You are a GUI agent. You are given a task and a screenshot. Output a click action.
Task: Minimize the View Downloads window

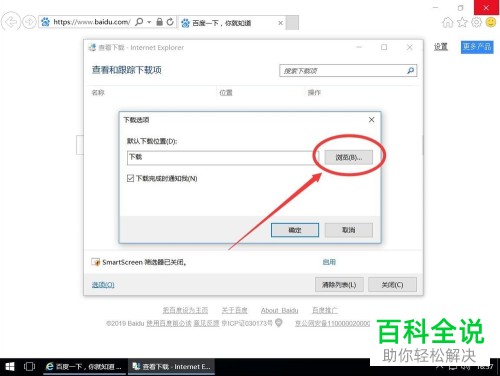click(x=359, y=47)
